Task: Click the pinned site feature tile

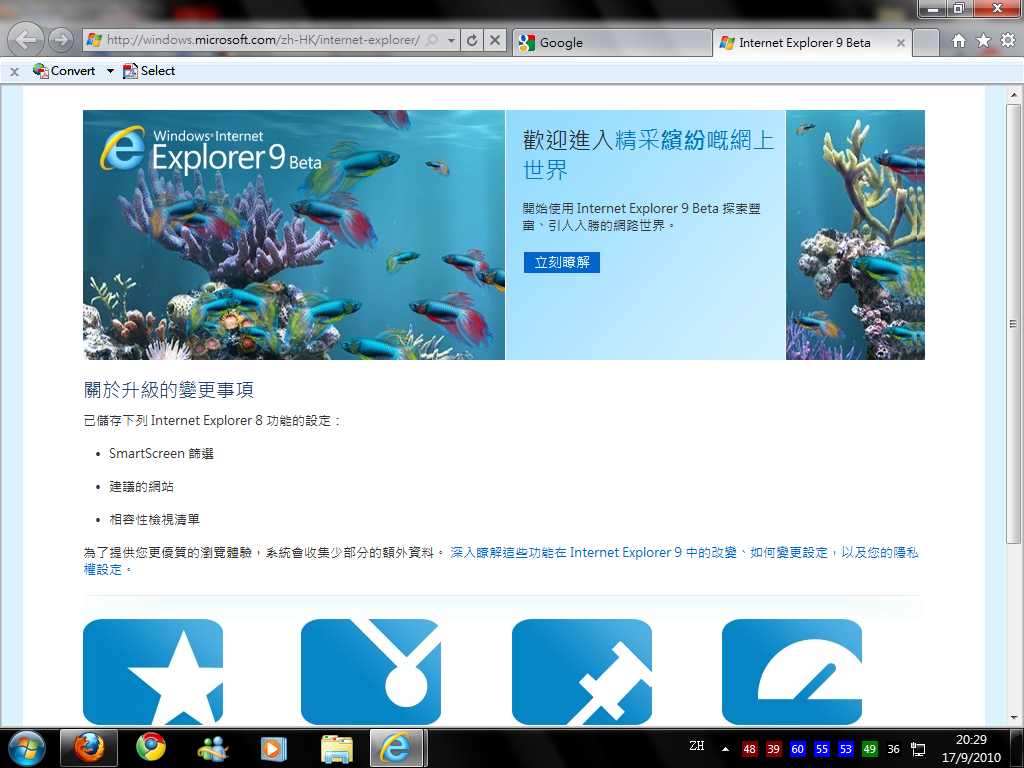Action: click(370, 672)
